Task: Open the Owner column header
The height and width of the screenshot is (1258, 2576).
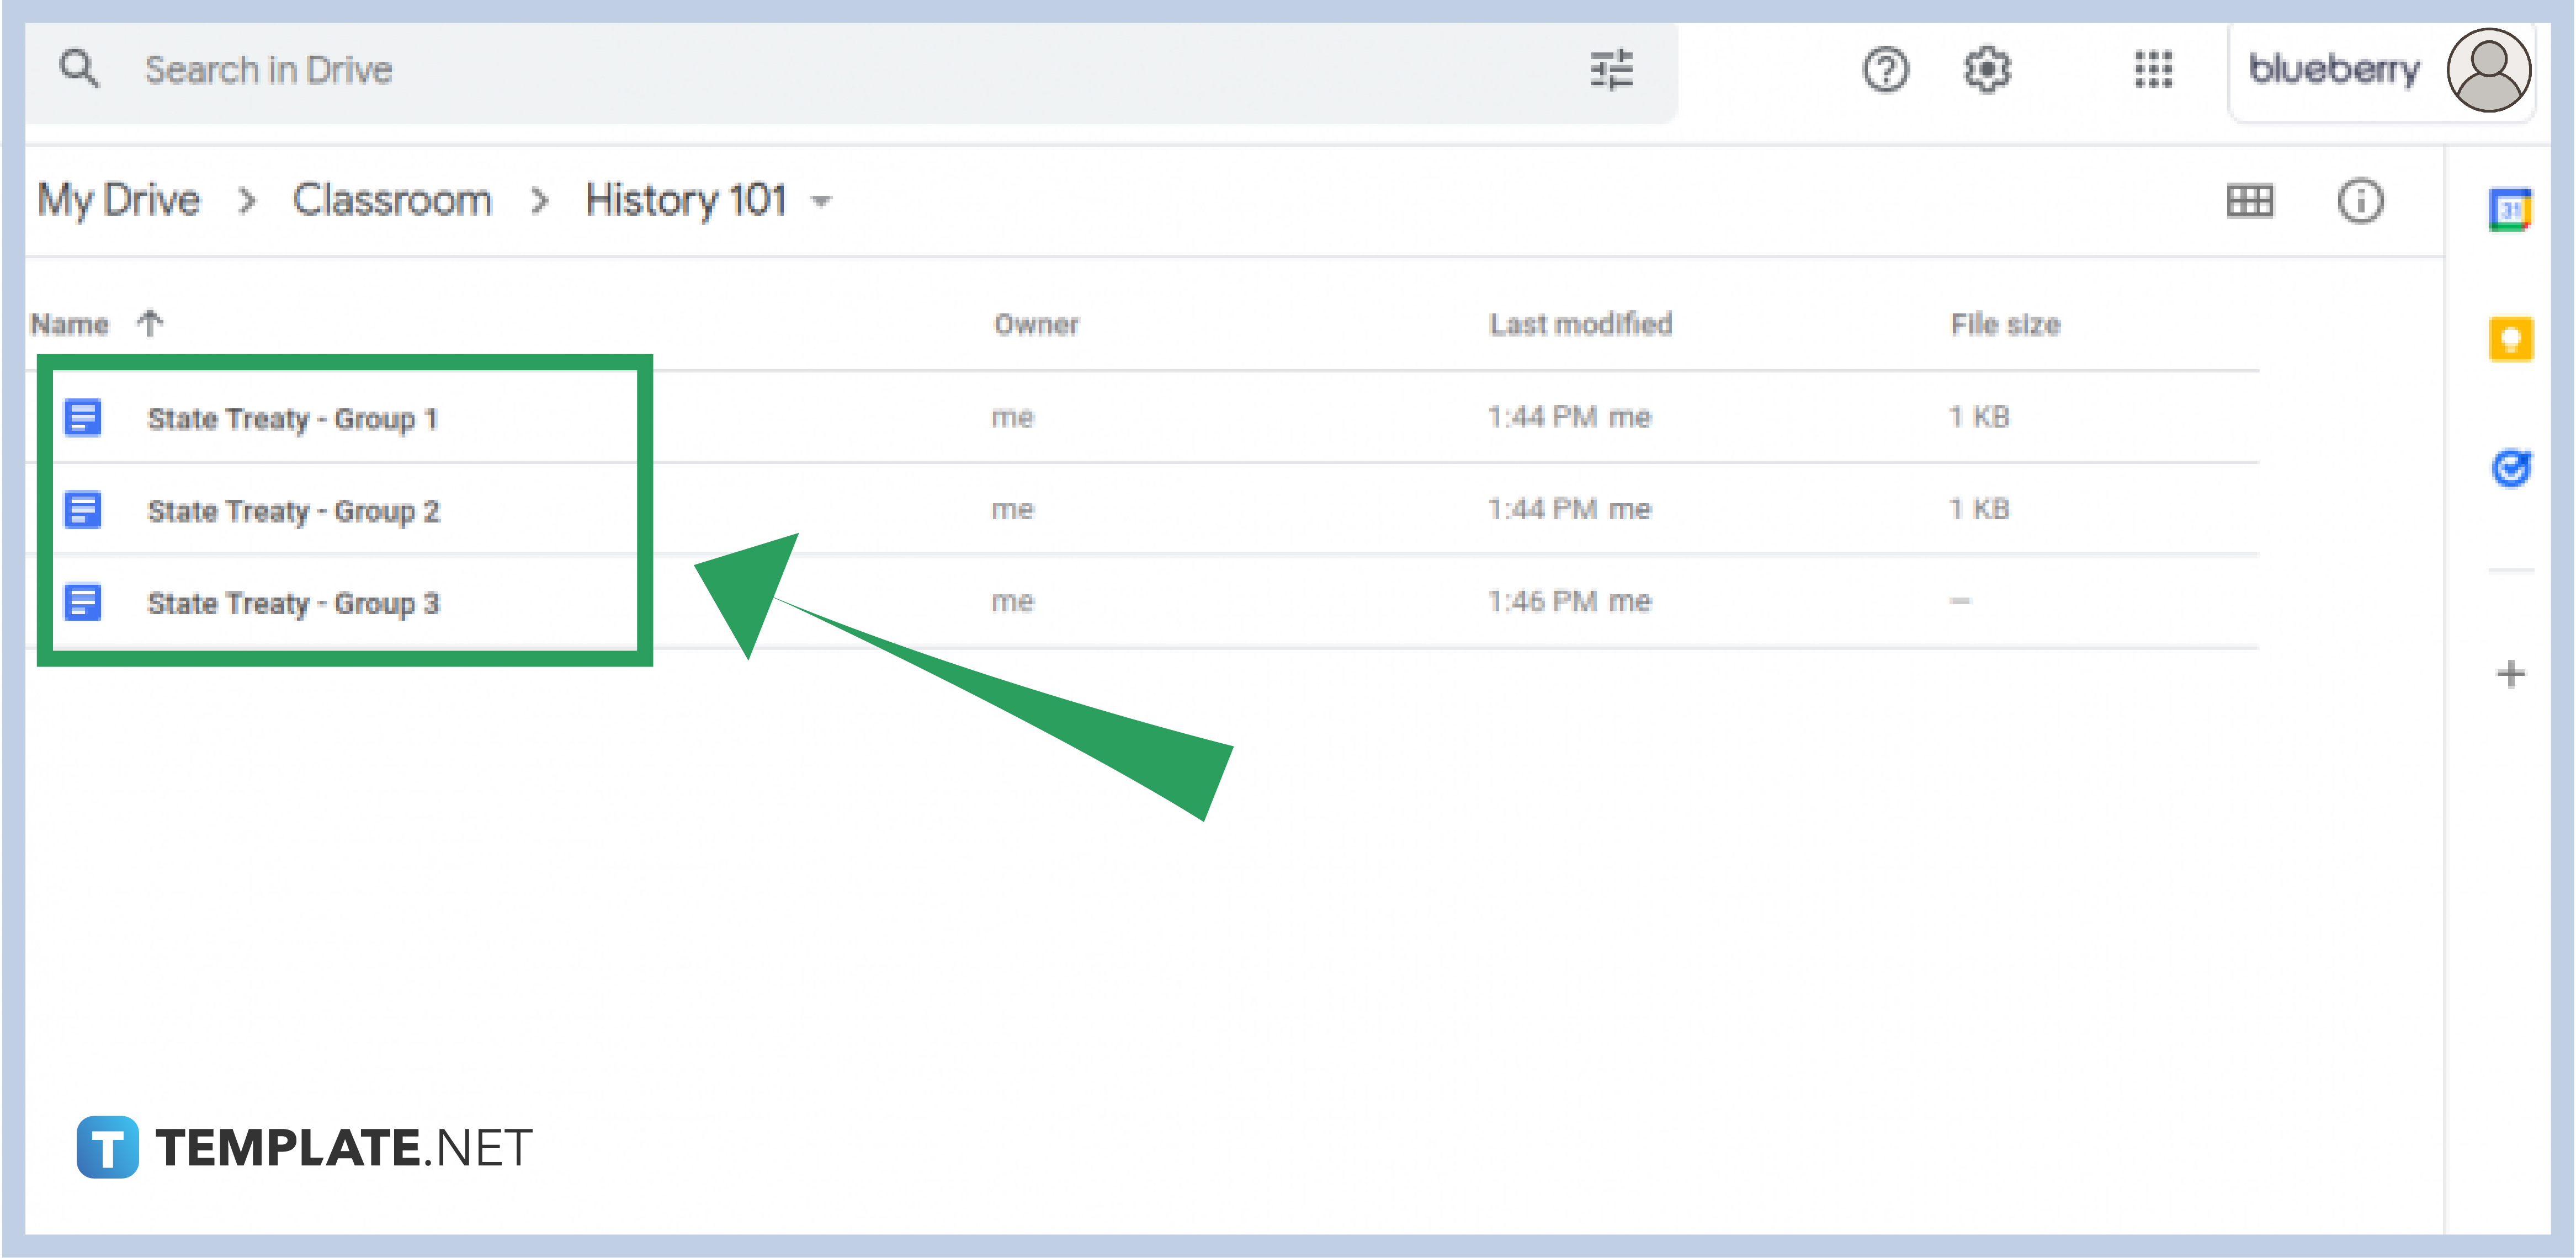Action: pyautogui.click(x=1037, y=323)
